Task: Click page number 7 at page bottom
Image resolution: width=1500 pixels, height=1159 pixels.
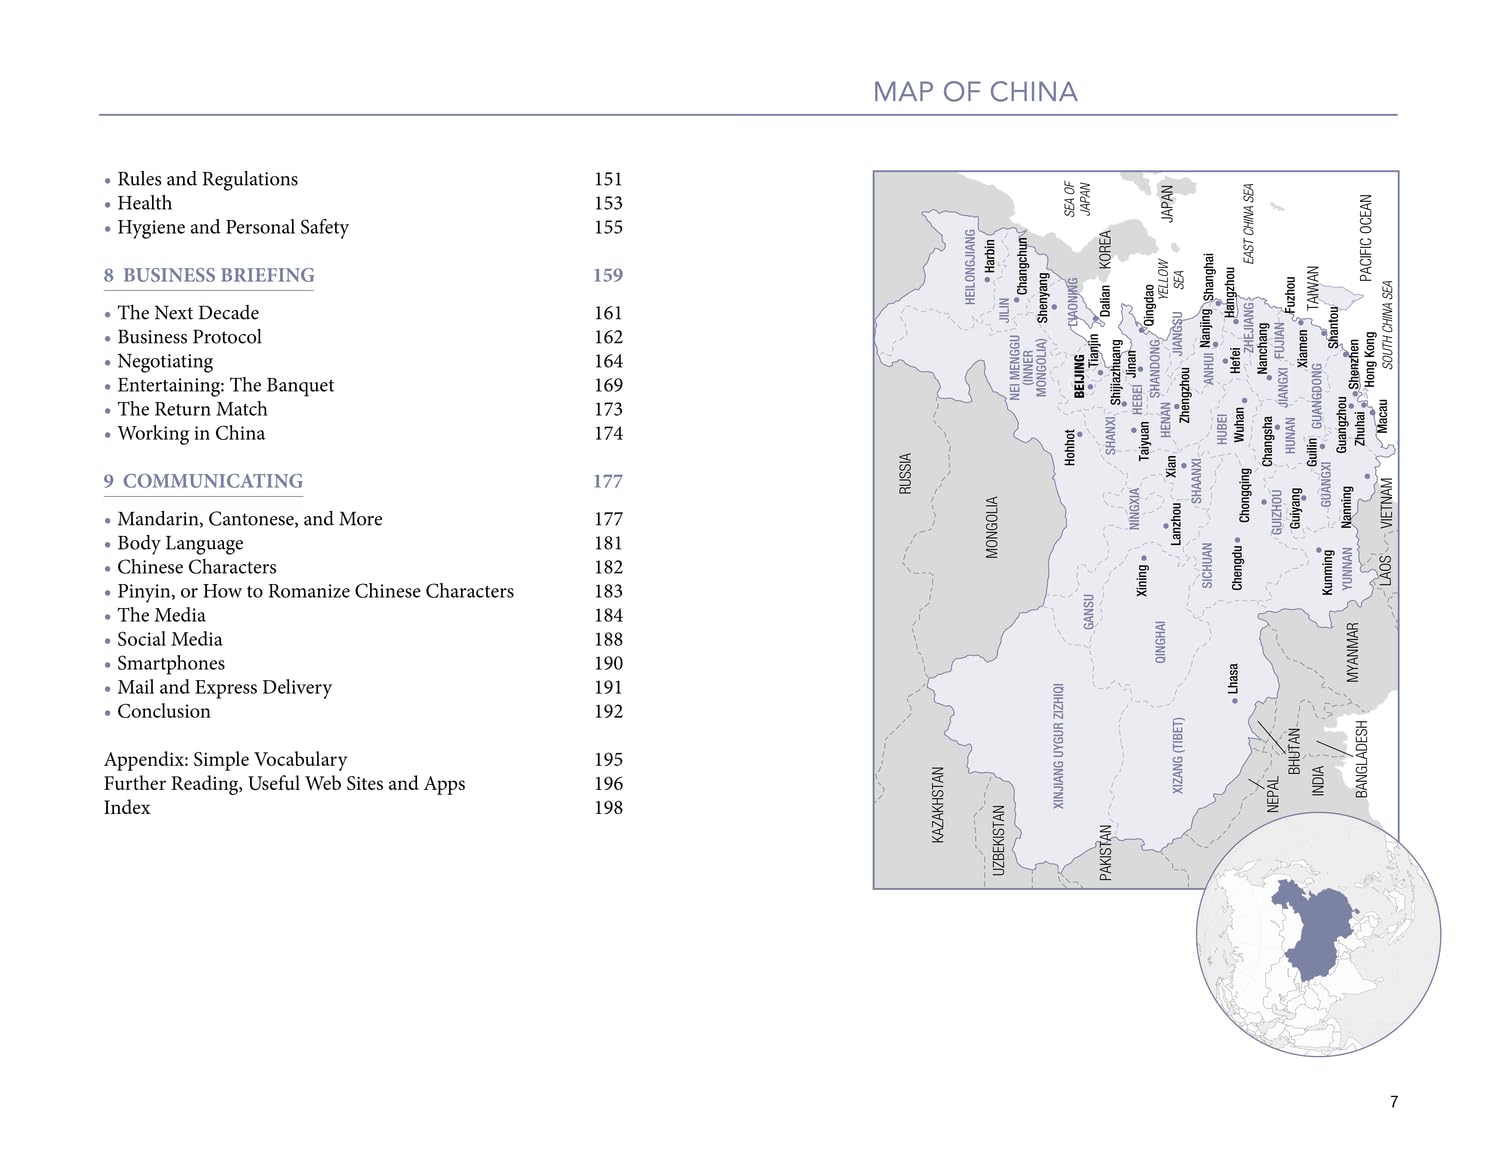Action: tap(1394, 1102)
